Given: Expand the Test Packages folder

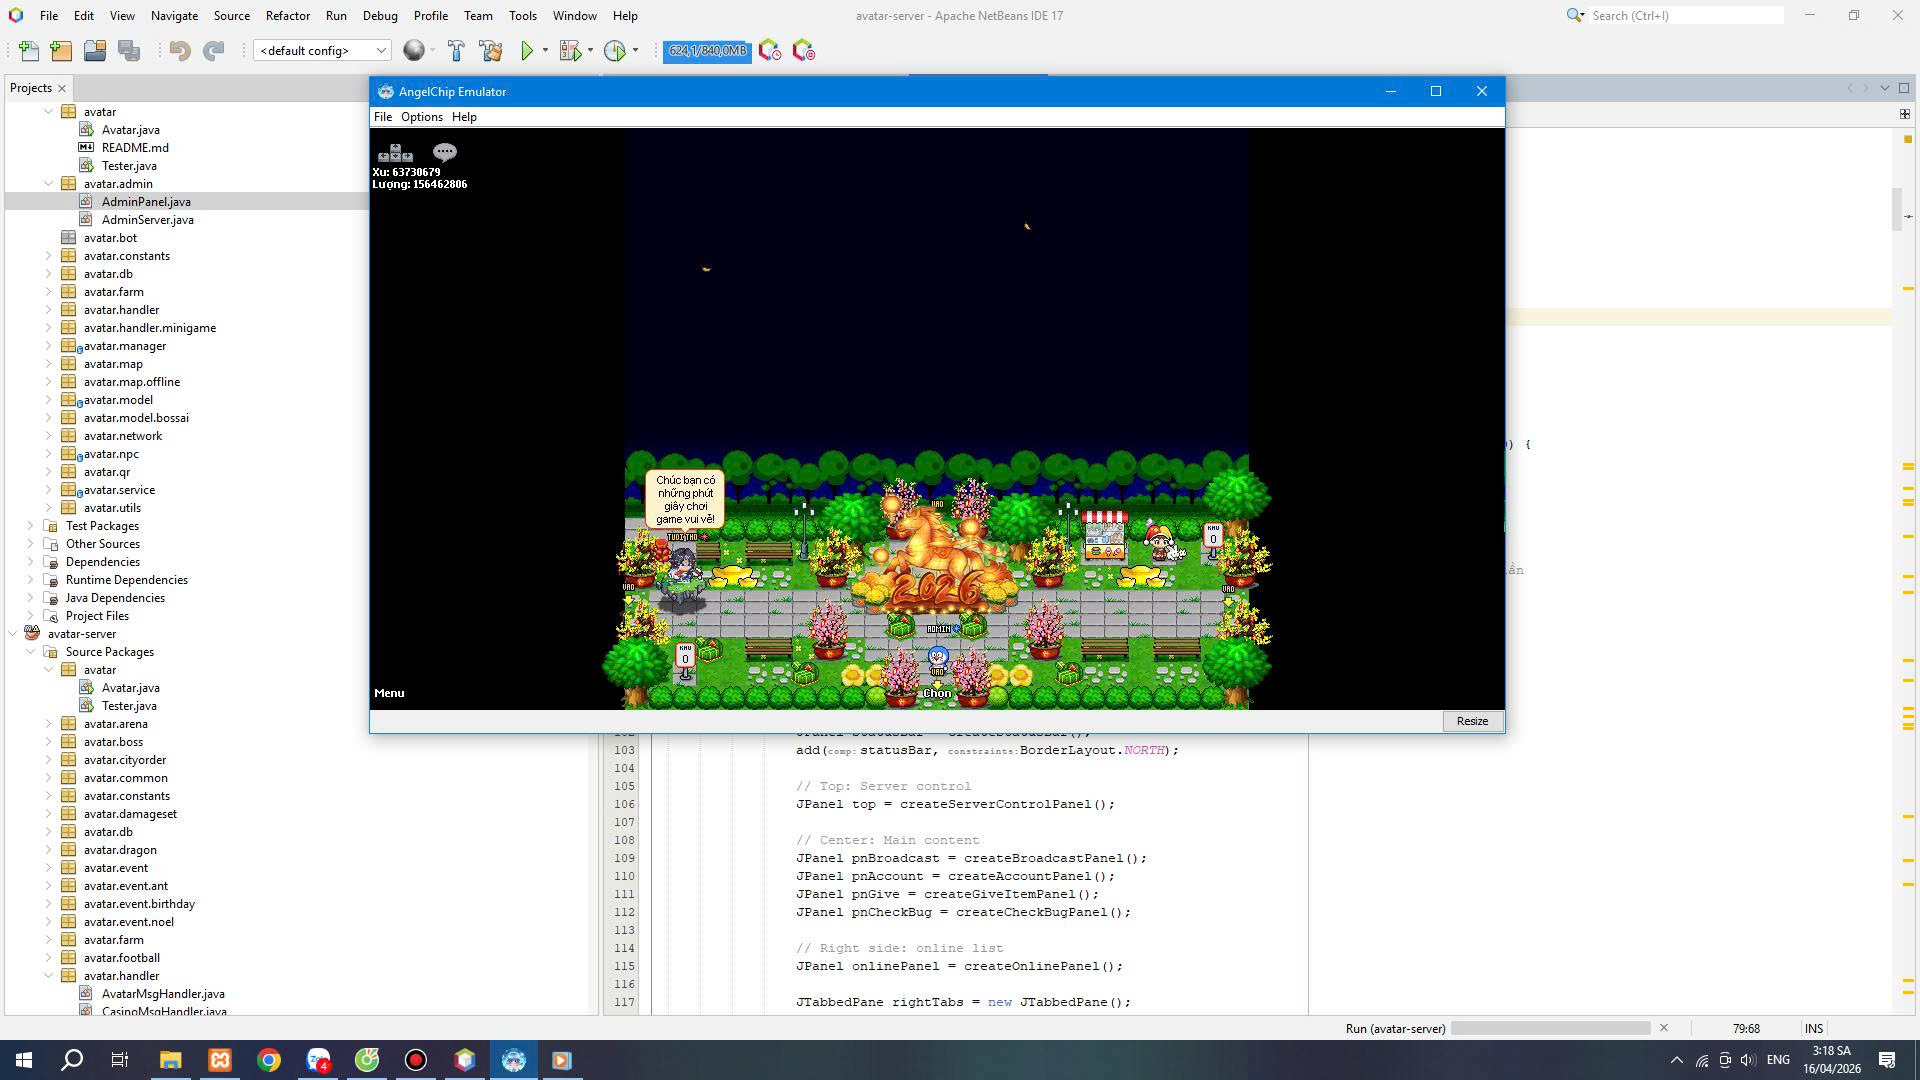Looking at the screenshot, I should point(30,526).
